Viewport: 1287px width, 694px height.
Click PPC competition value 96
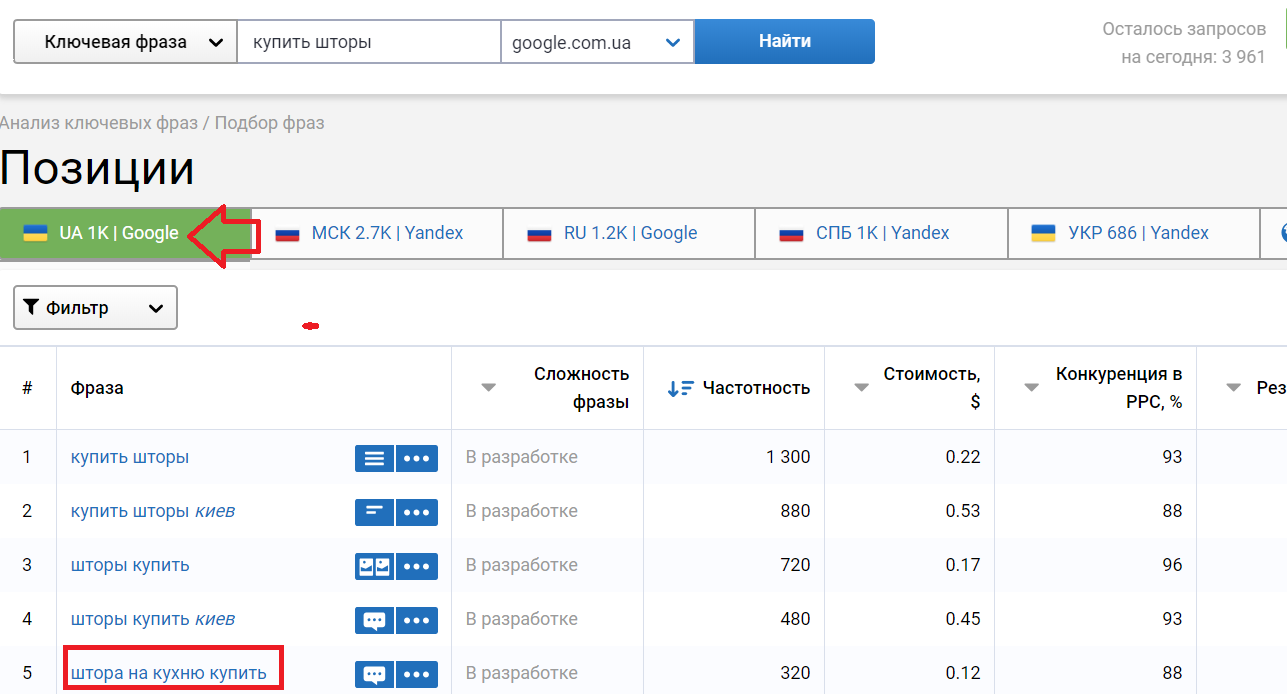coord(1172,565)
